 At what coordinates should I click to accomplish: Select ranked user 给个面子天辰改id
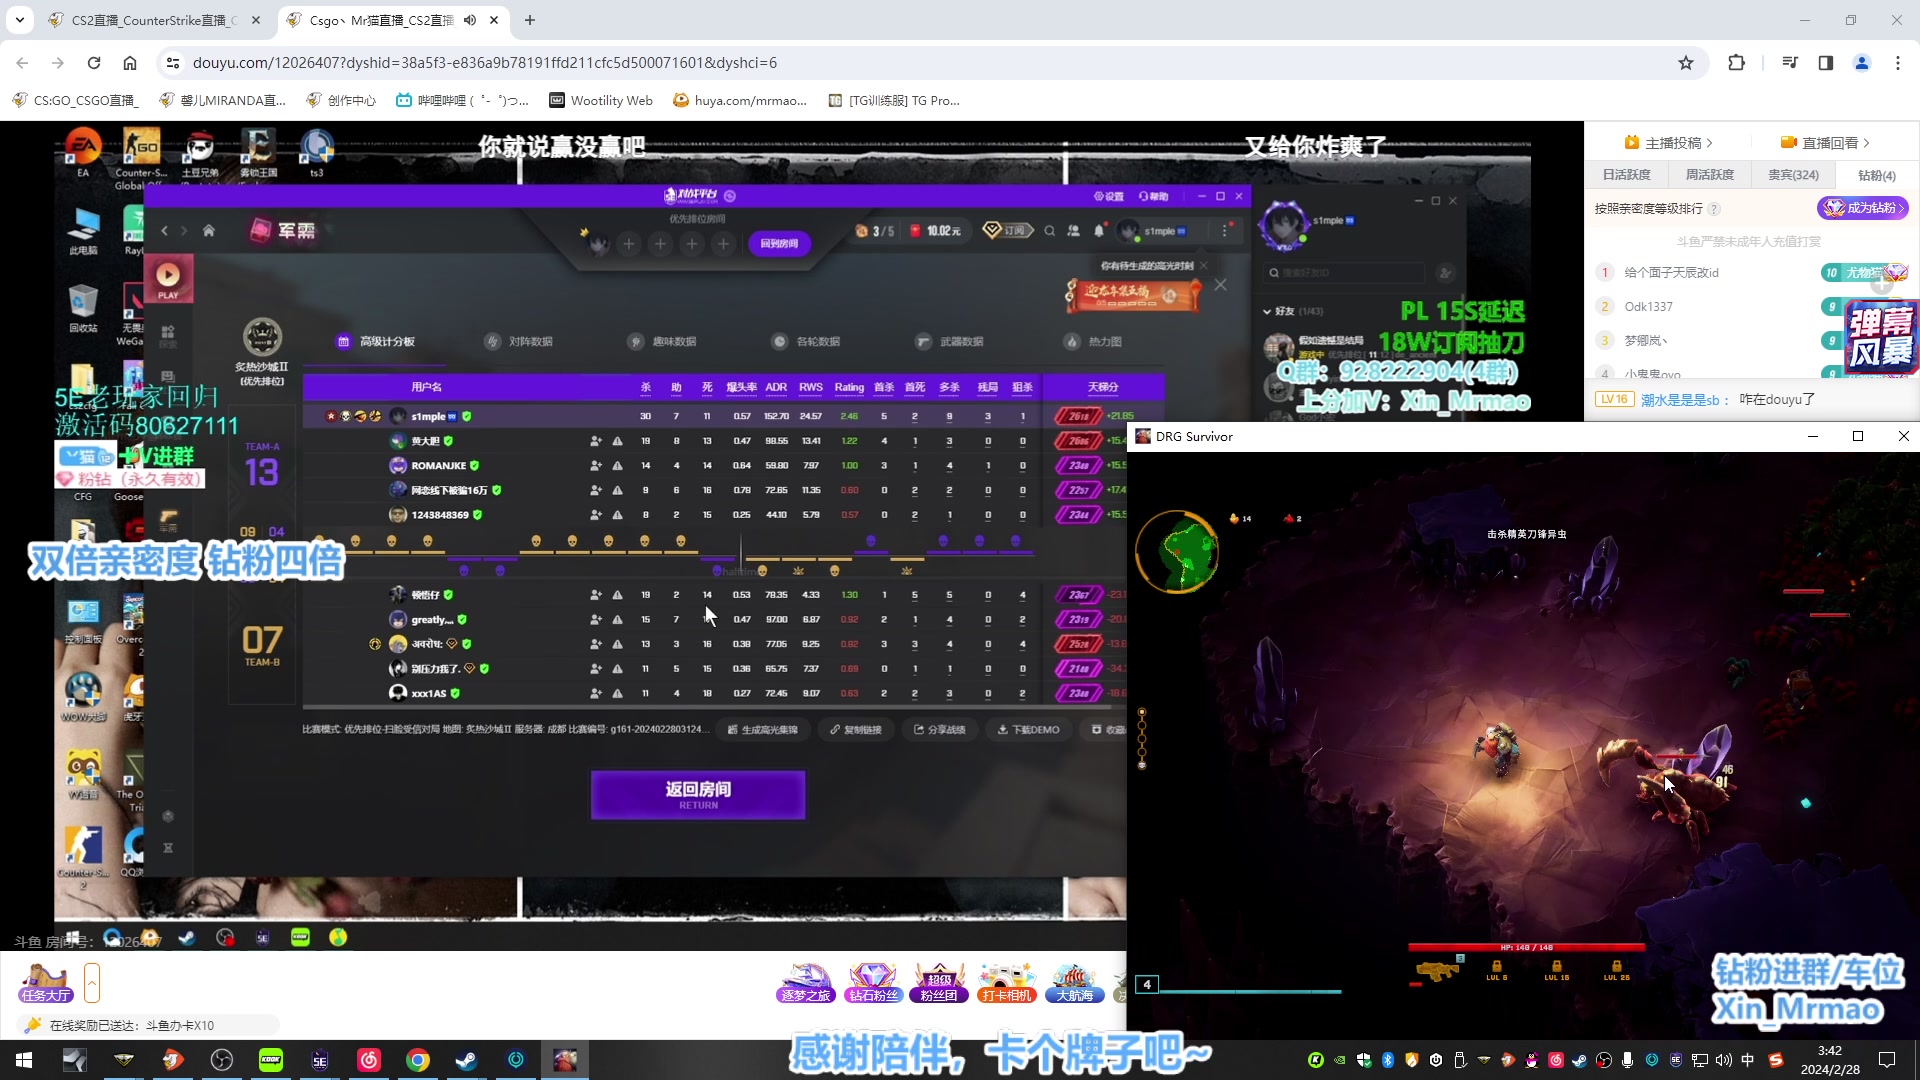click(1671, 273)
